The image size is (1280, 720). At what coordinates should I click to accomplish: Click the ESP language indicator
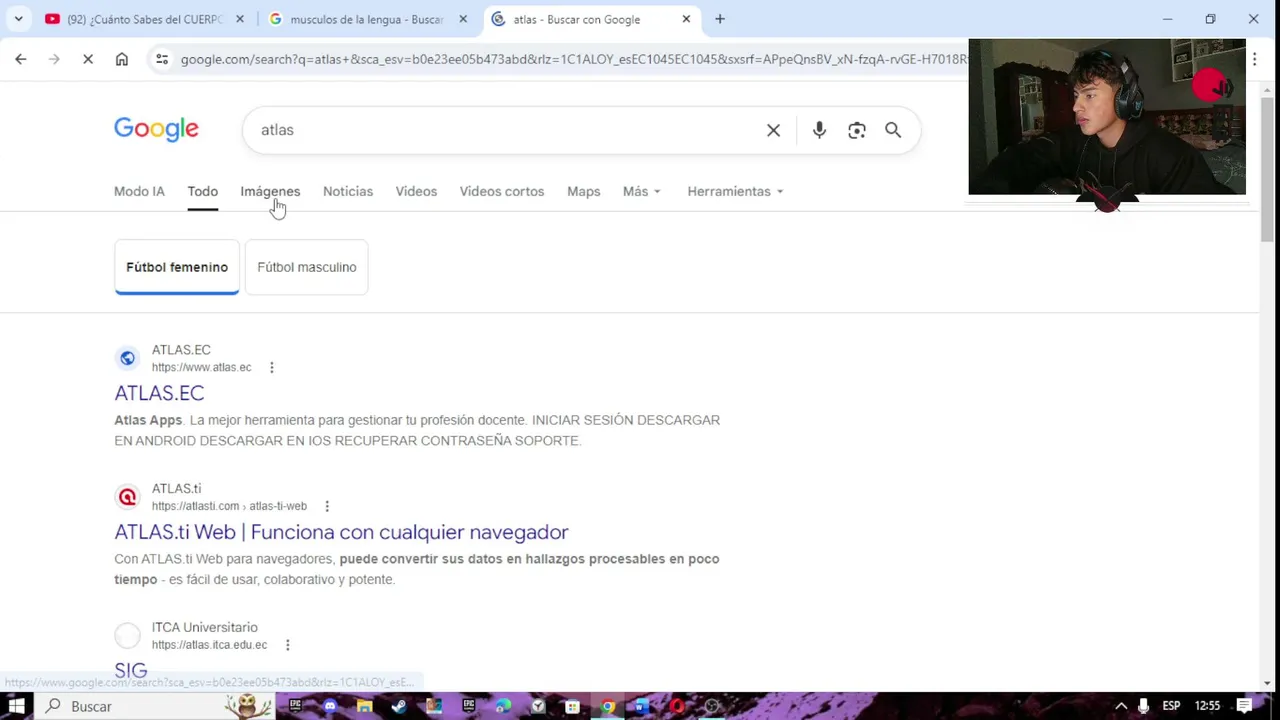pyautogui.click(x=1171, y=706)
